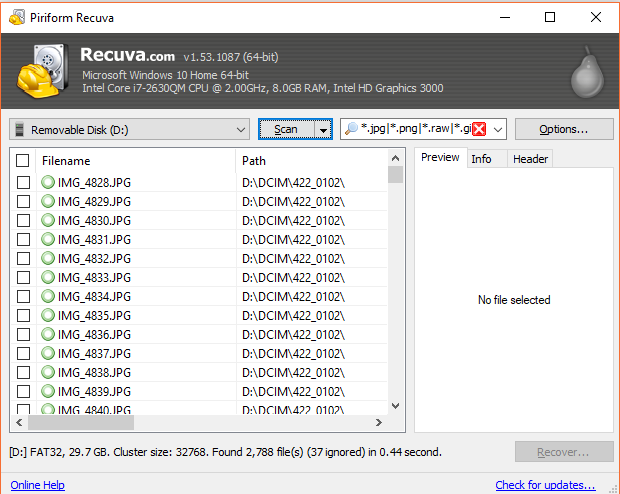
Task: Check the box for IMG_4828.JPG
Action: point(23,182)
